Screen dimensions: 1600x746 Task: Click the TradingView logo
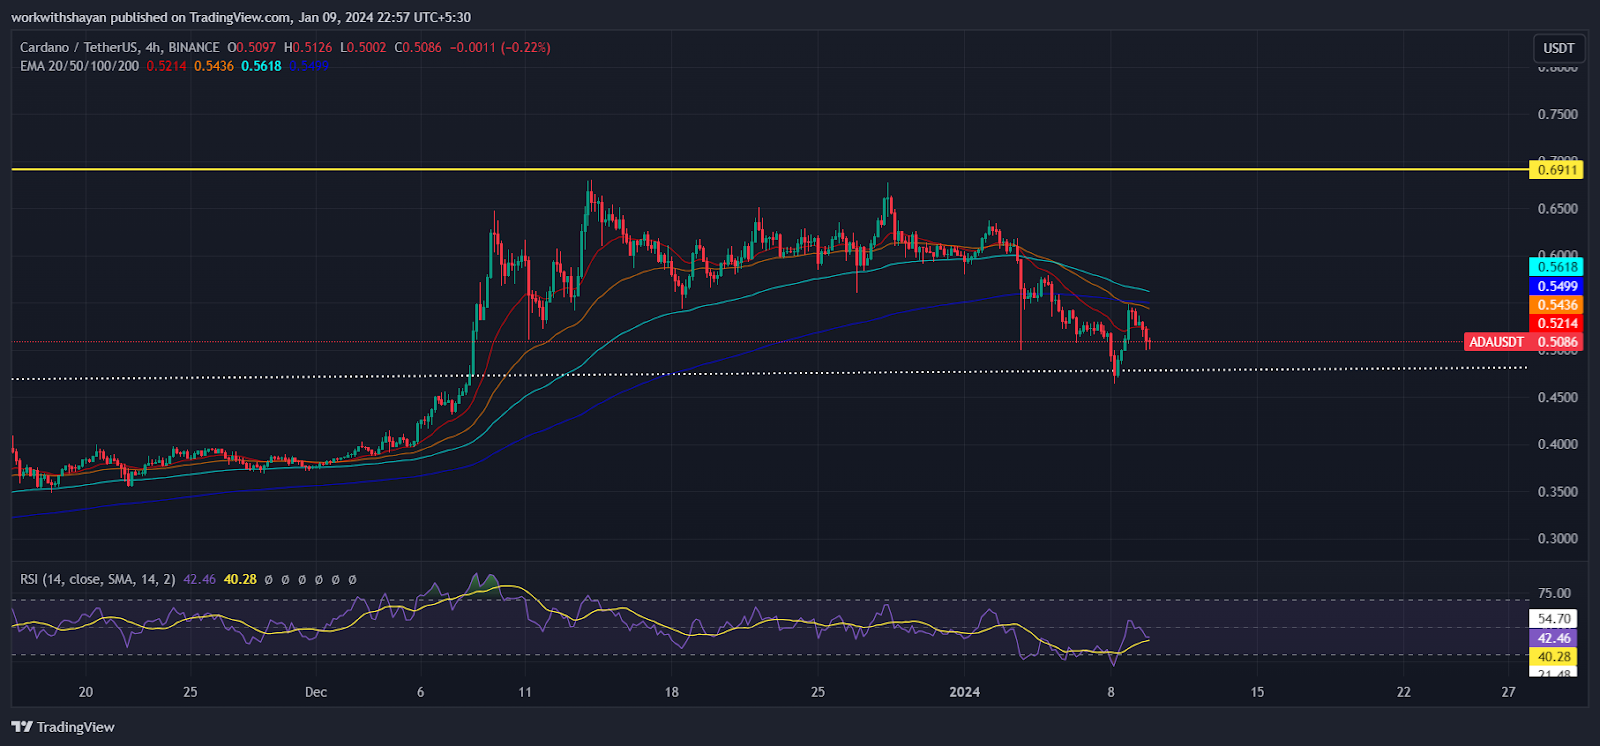click(63, 727)
